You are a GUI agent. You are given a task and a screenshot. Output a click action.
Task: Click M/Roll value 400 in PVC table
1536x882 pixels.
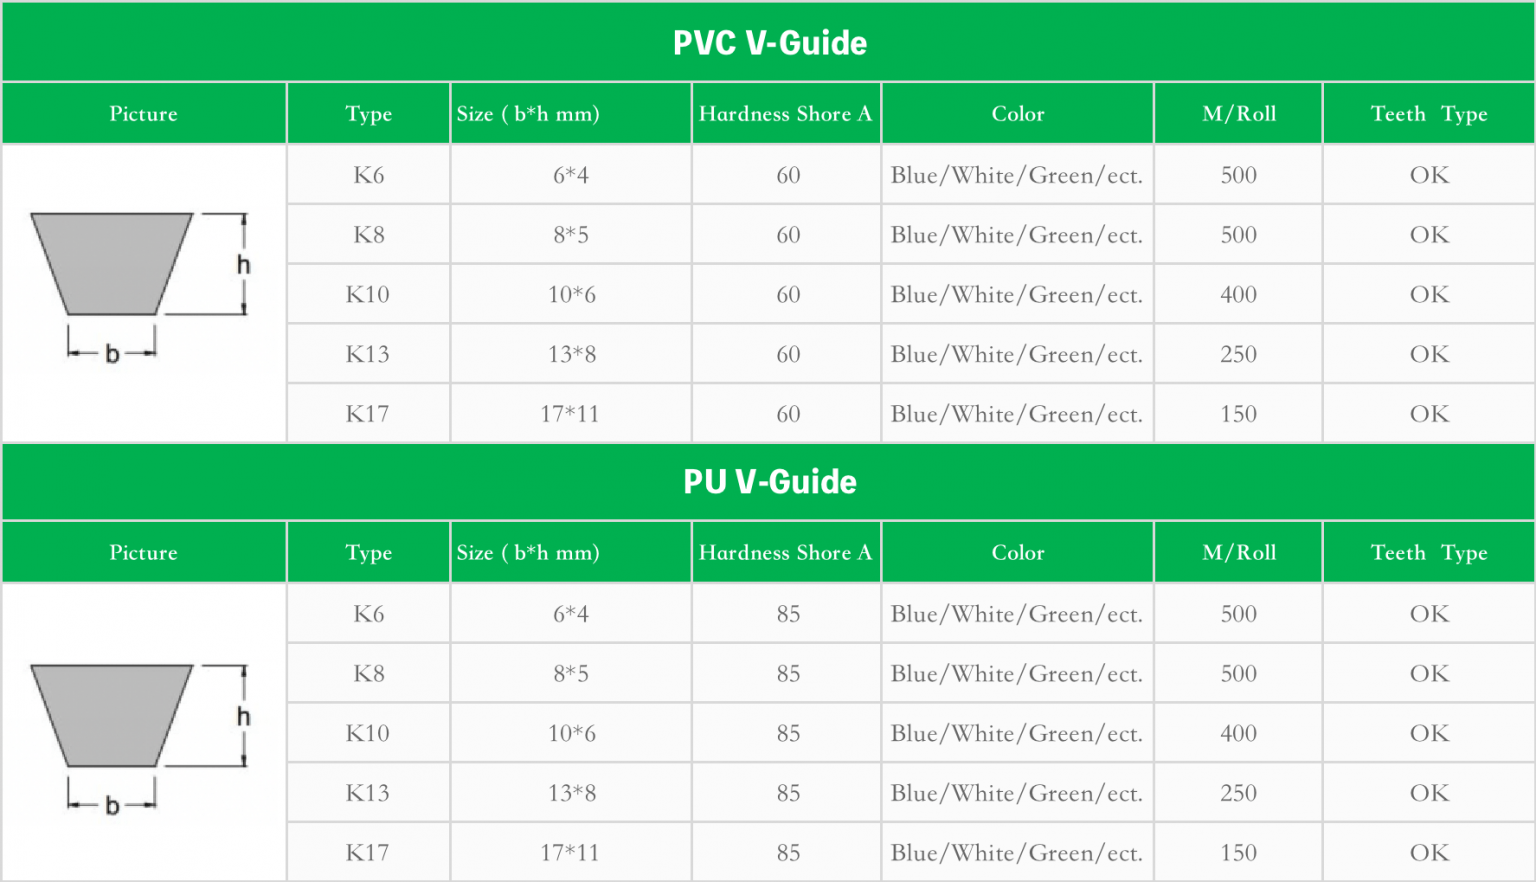1238,295
